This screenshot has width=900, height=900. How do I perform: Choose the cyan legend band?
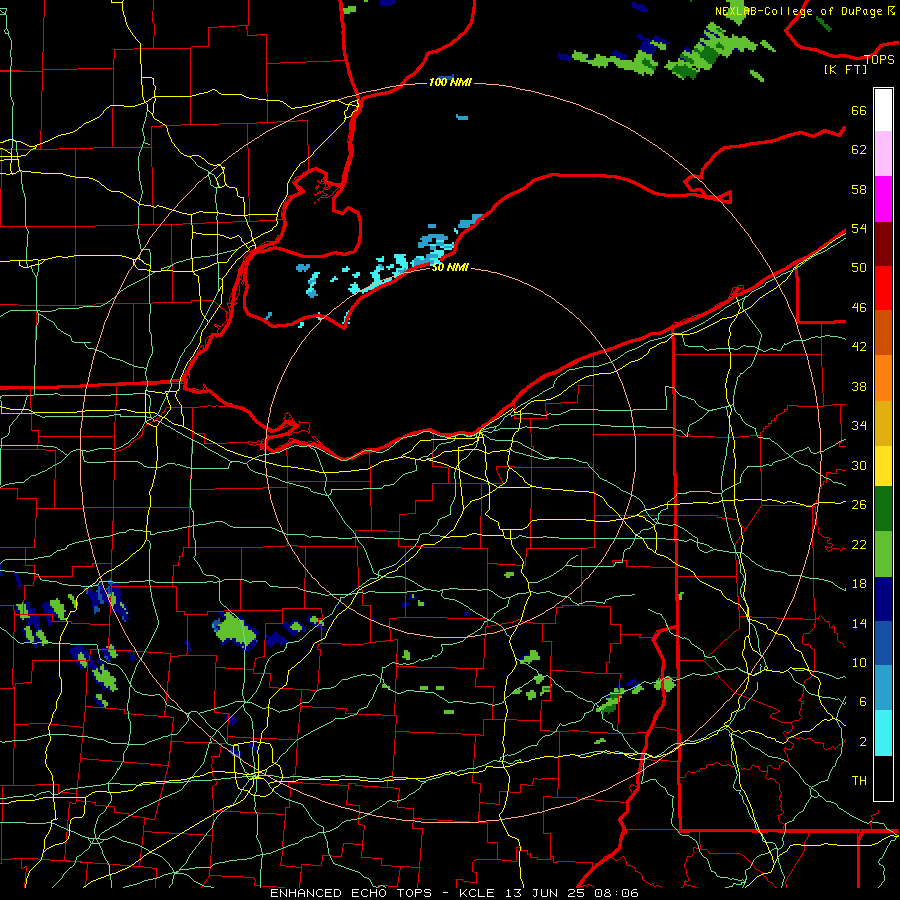tap(883, 733)
